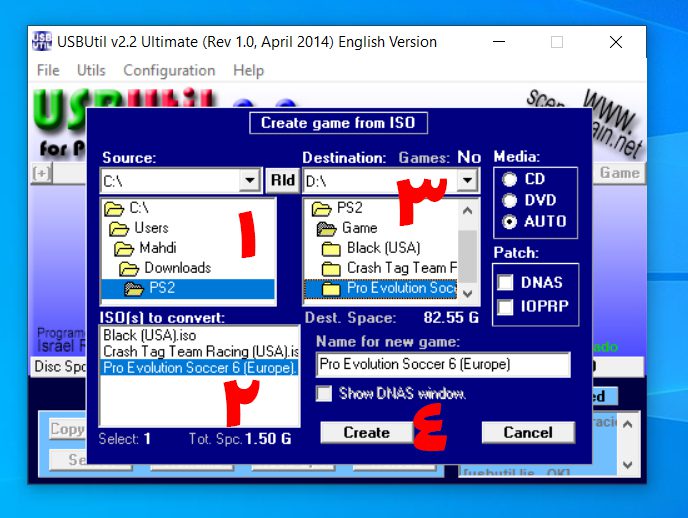Minimize the USBUtil window

499,42
